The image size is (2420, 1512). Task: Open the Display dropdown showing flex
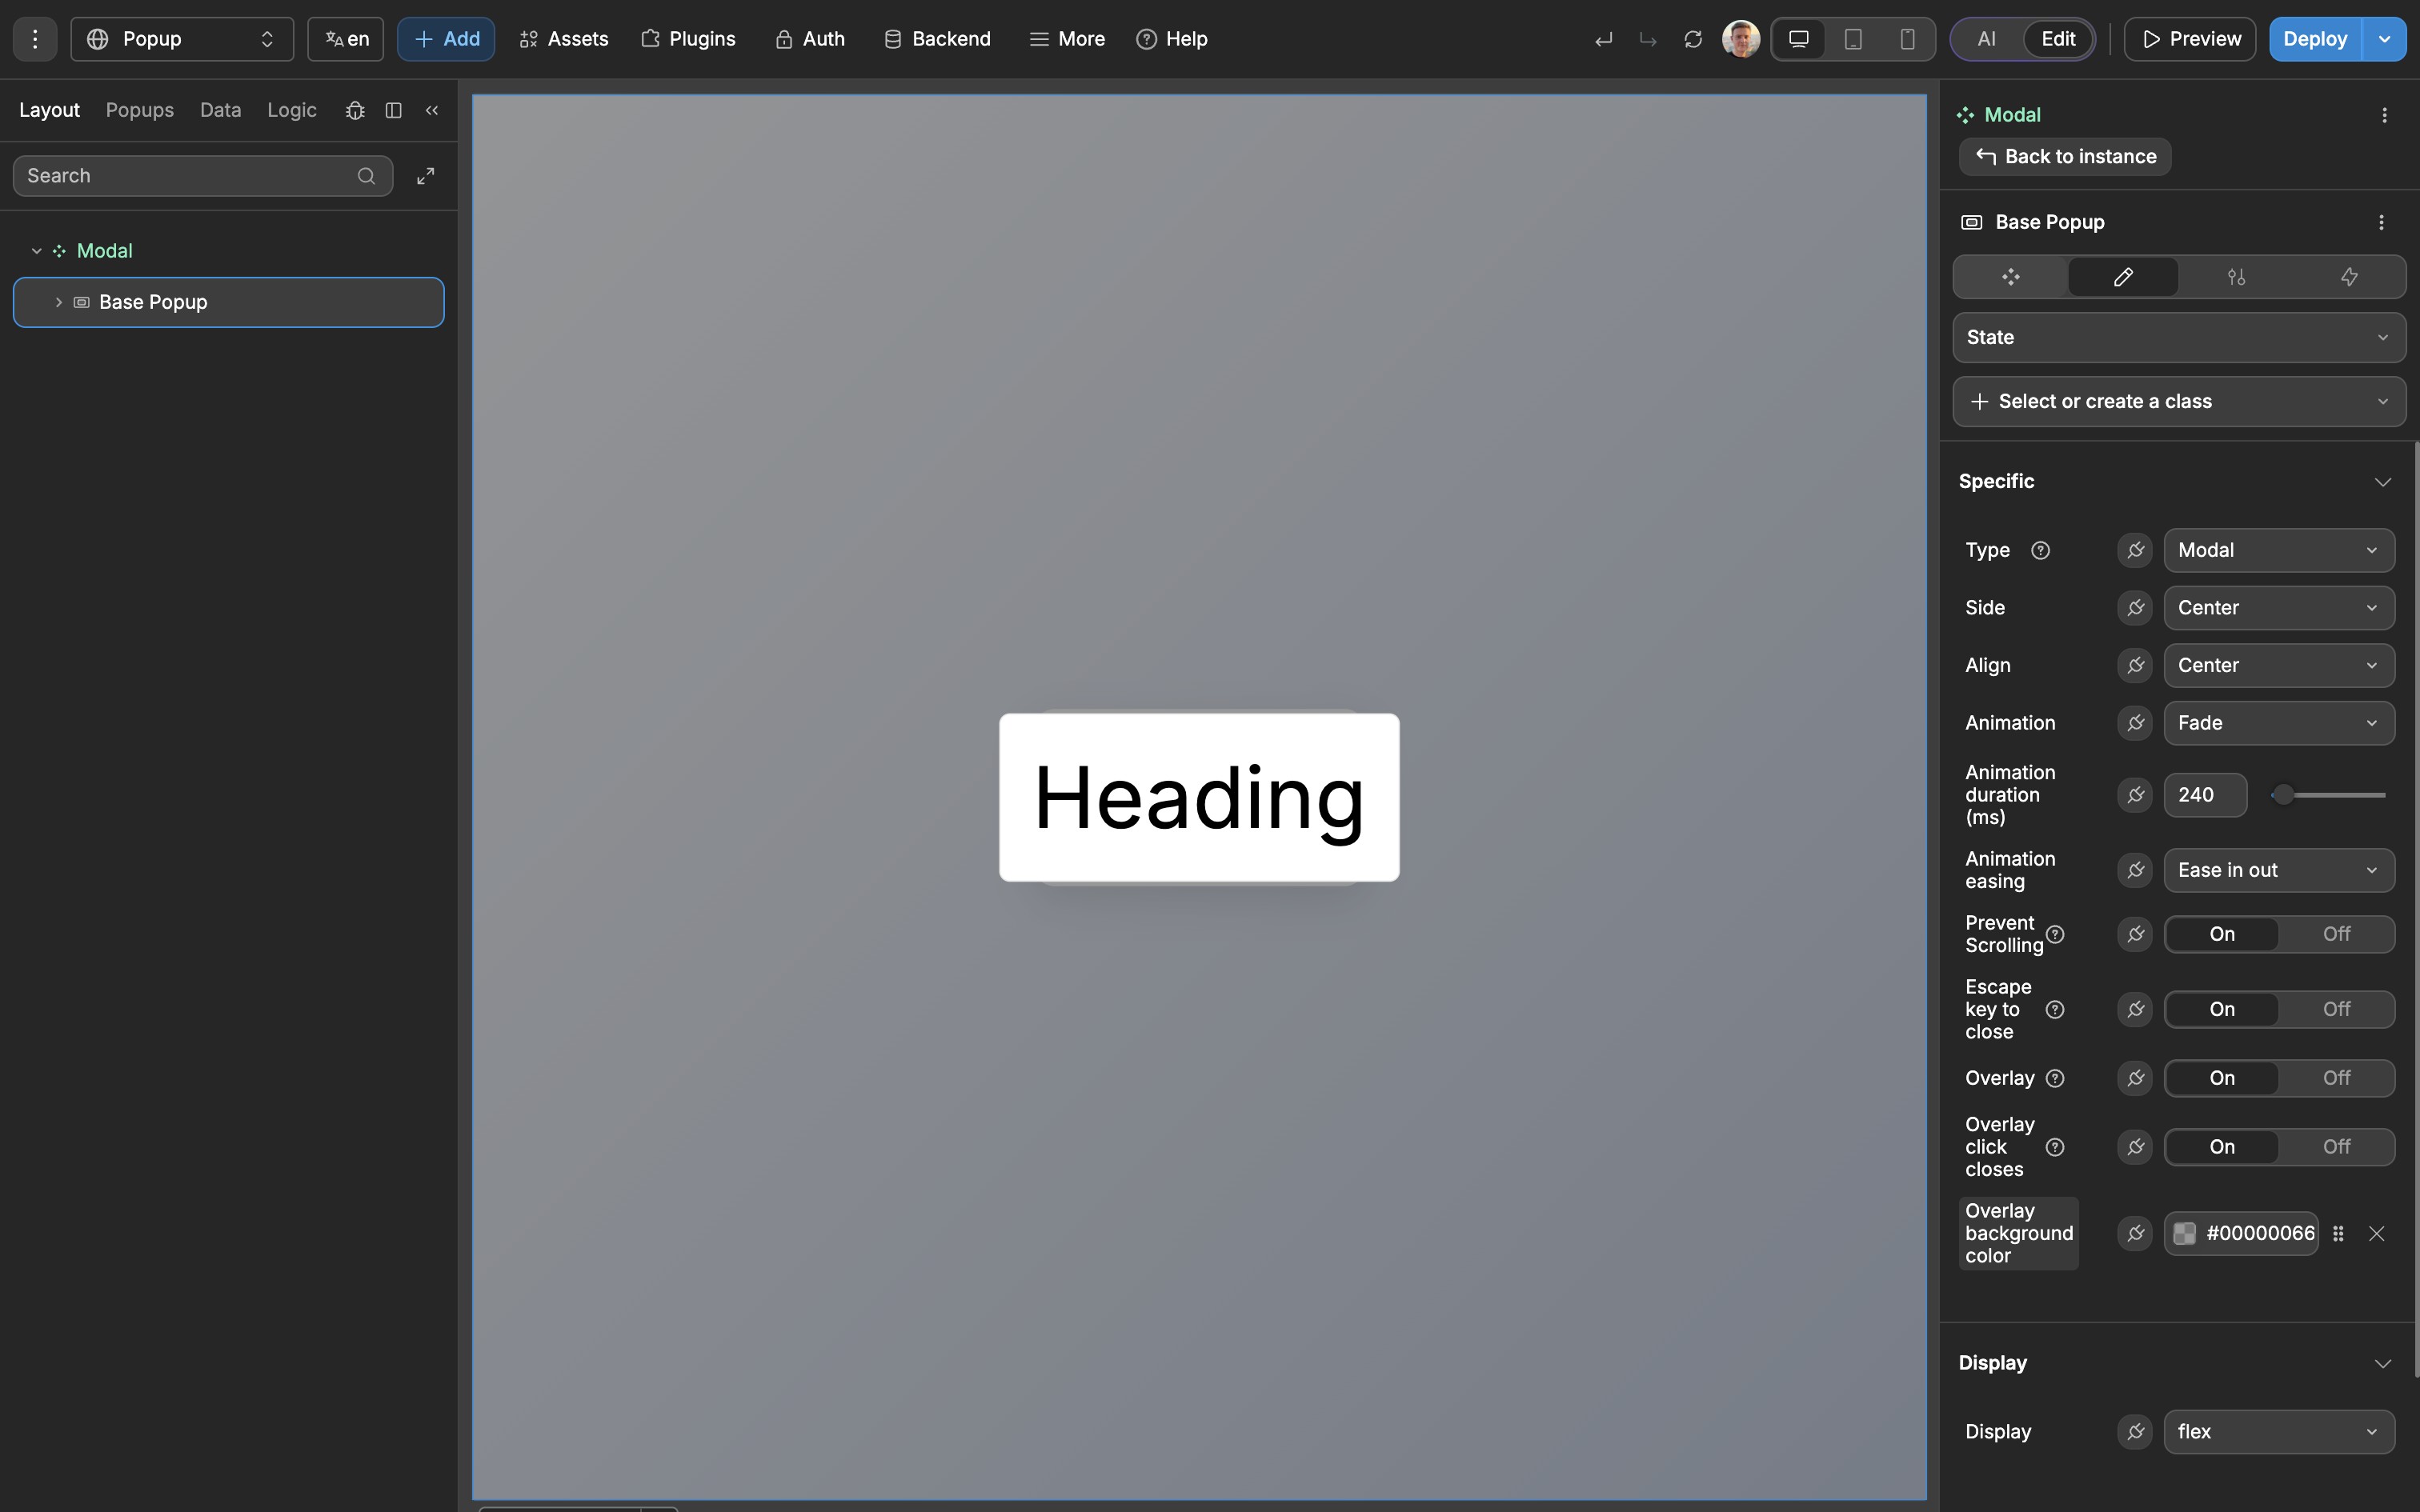2279,1432
